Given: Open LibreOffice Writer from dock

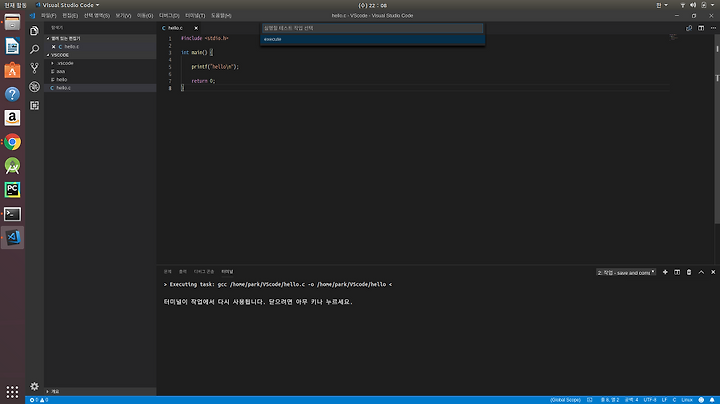Looking at the screenshot, I should coord(12,46).
